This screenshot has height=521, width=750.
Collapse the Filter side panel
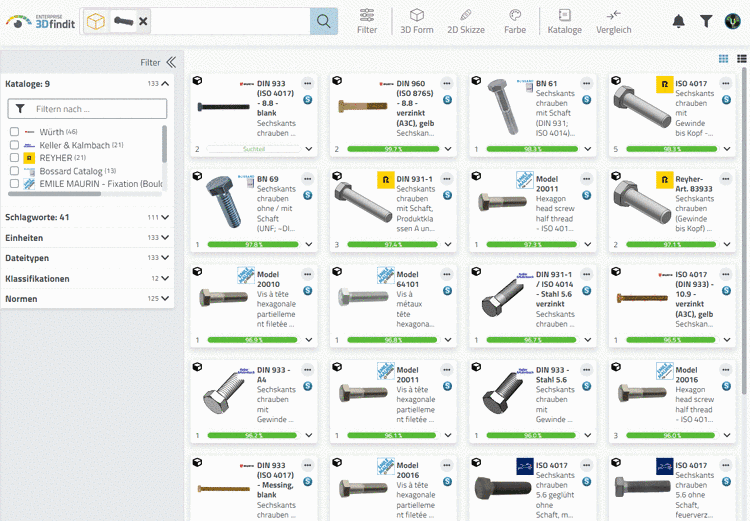(x=171, y=62)
